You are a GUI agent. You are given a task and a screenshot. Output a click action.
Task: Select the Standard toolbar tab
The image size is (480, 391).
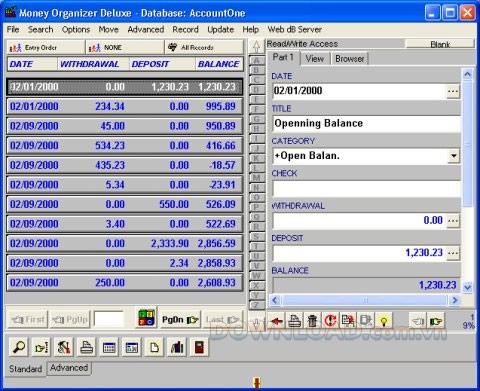click(26, 369)
